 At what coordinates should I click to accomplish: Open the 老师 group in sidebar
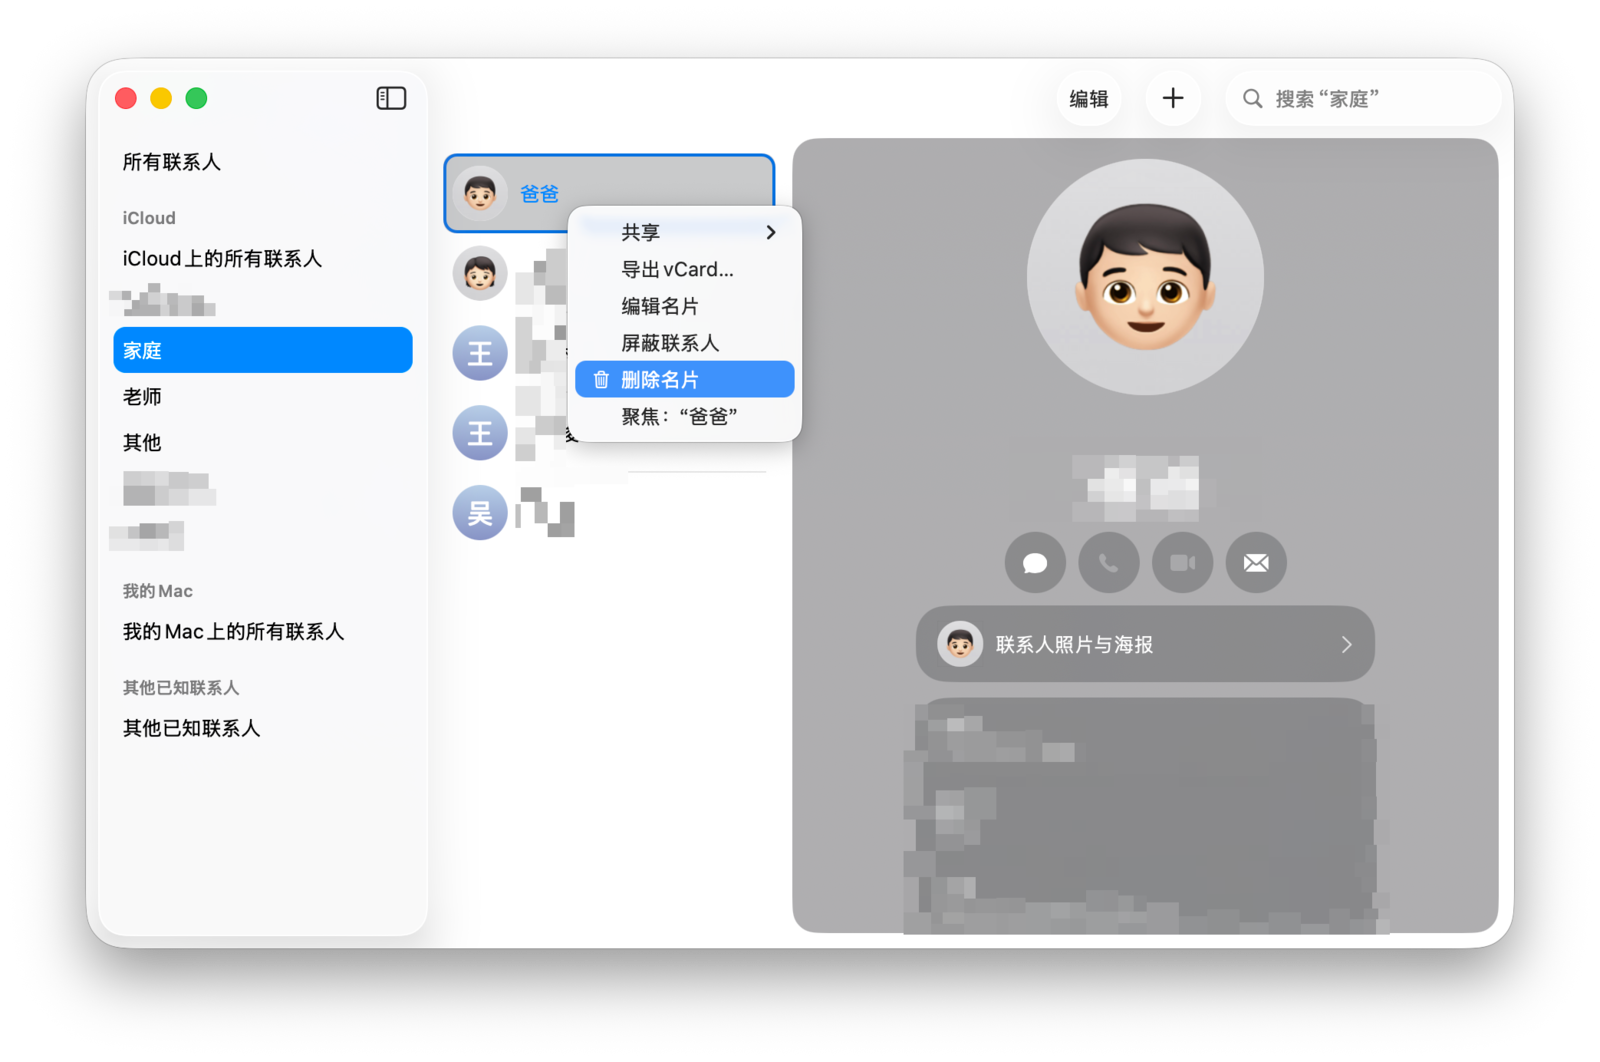tap(142, 397)
